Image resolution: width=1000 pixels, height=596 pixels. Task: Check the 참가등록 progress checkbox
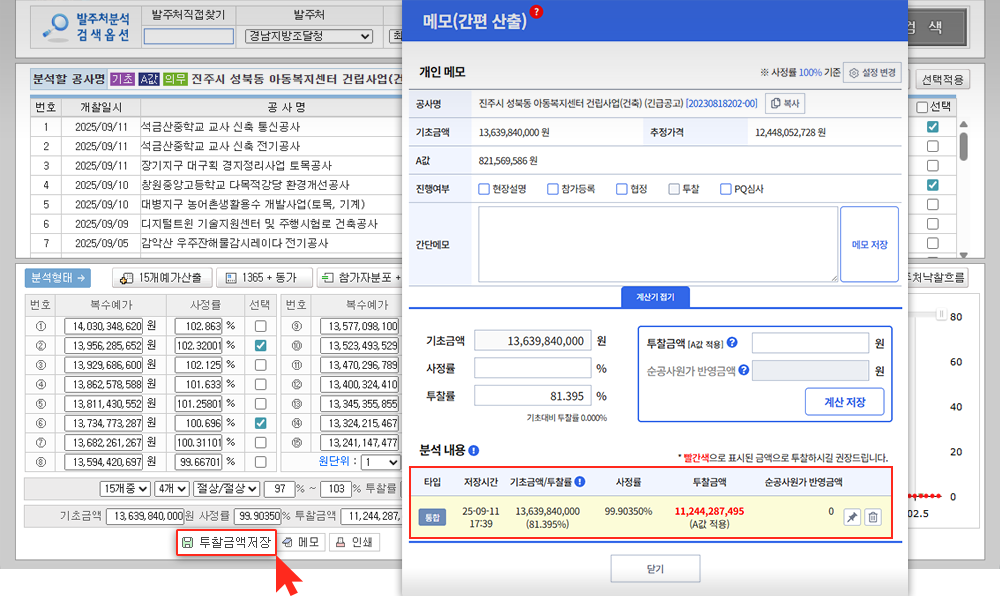(553, 189)
